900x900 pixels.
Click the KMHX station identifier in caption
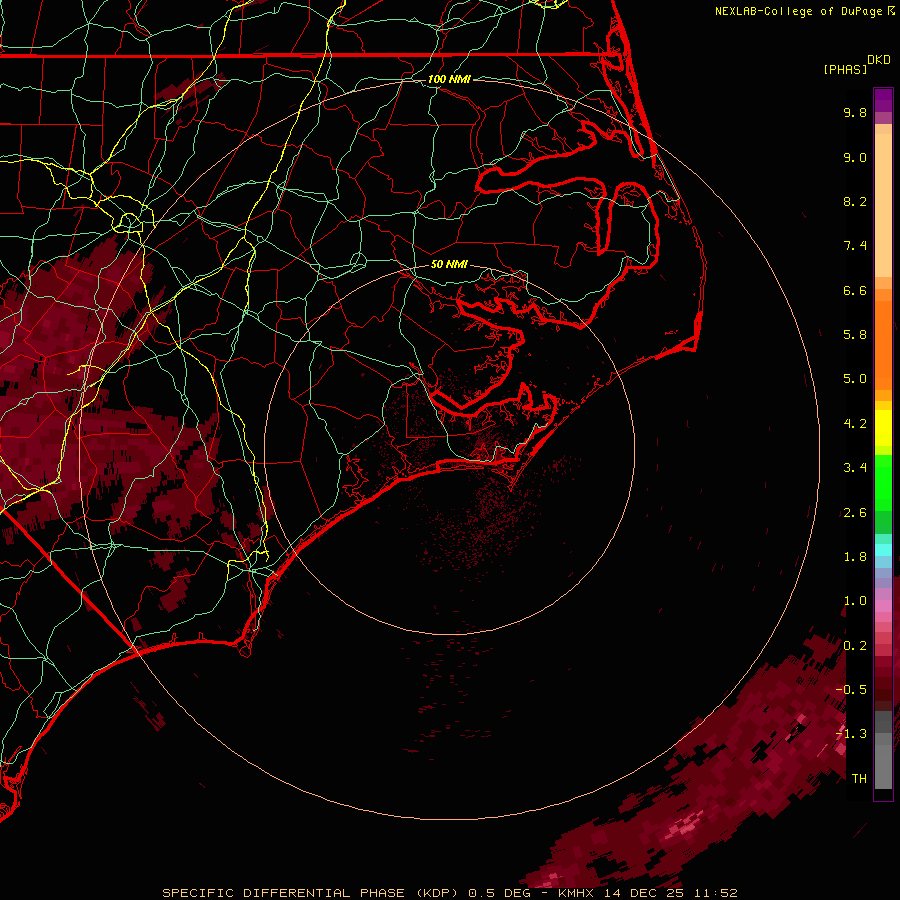coord(576,893)
